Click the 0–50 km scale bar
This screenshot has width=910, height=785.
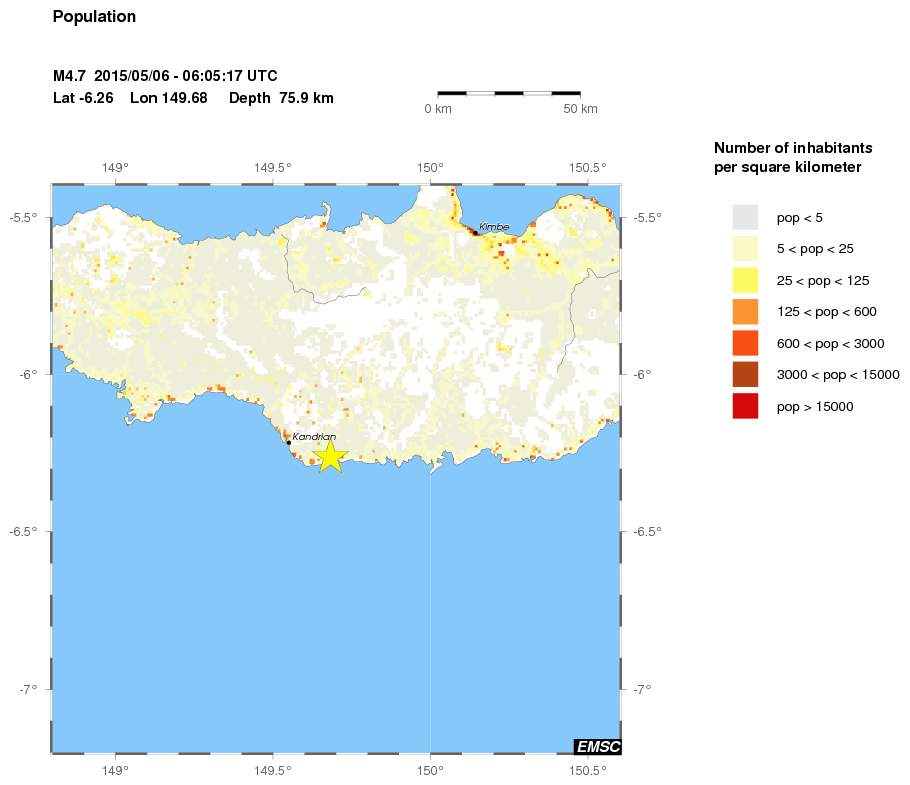[x=509, y=93]
